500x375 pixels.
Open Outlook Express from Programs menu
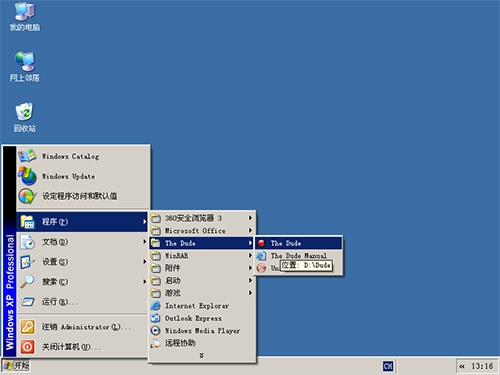point(202,318)
